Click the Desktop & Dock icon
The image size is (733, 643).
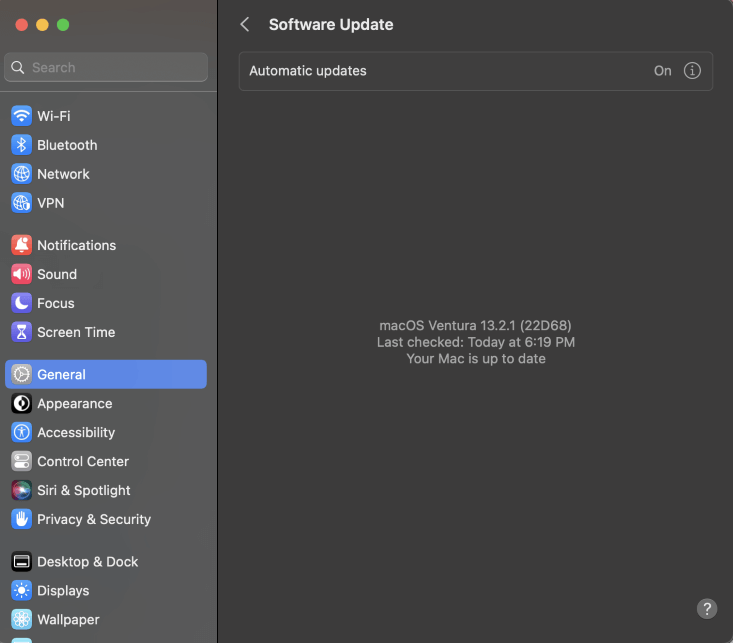click(x=21, y=562)
